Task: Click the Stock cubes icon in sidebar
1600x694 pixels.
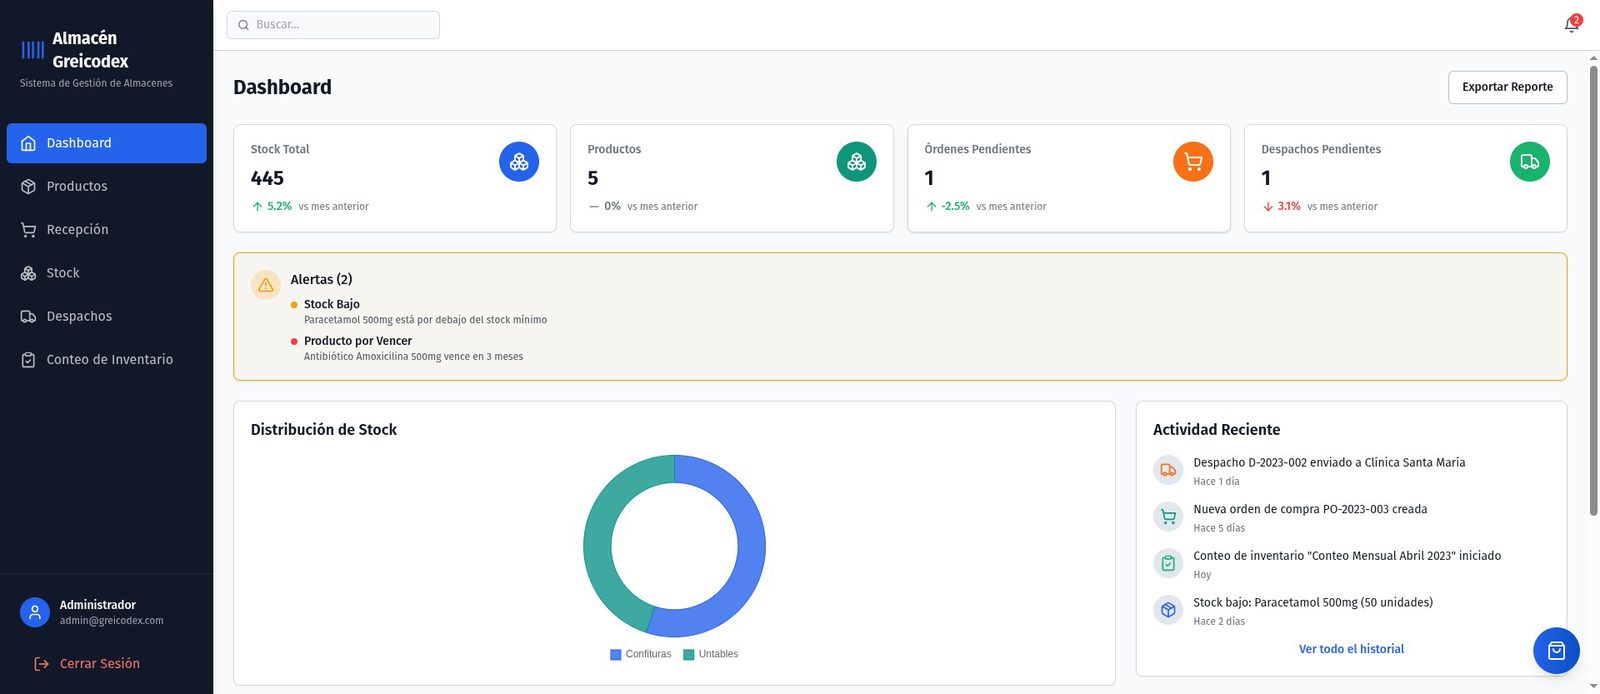Action: click(x=29, y=273)
